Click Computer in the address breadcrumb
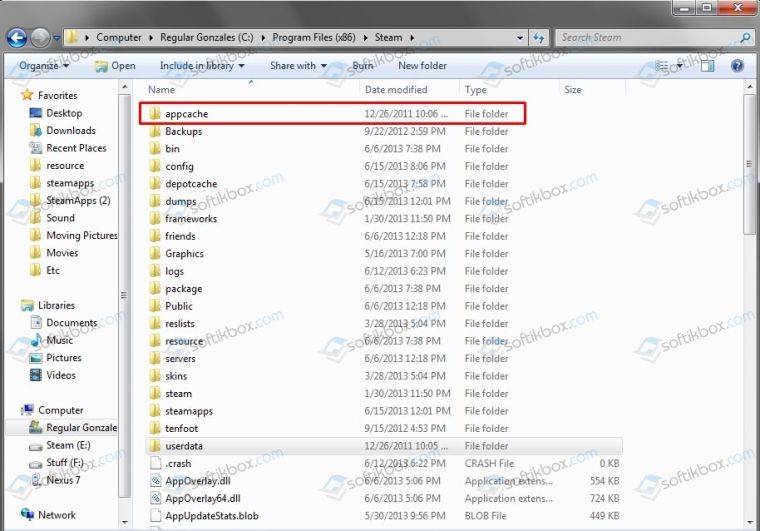 pos(119,37)
